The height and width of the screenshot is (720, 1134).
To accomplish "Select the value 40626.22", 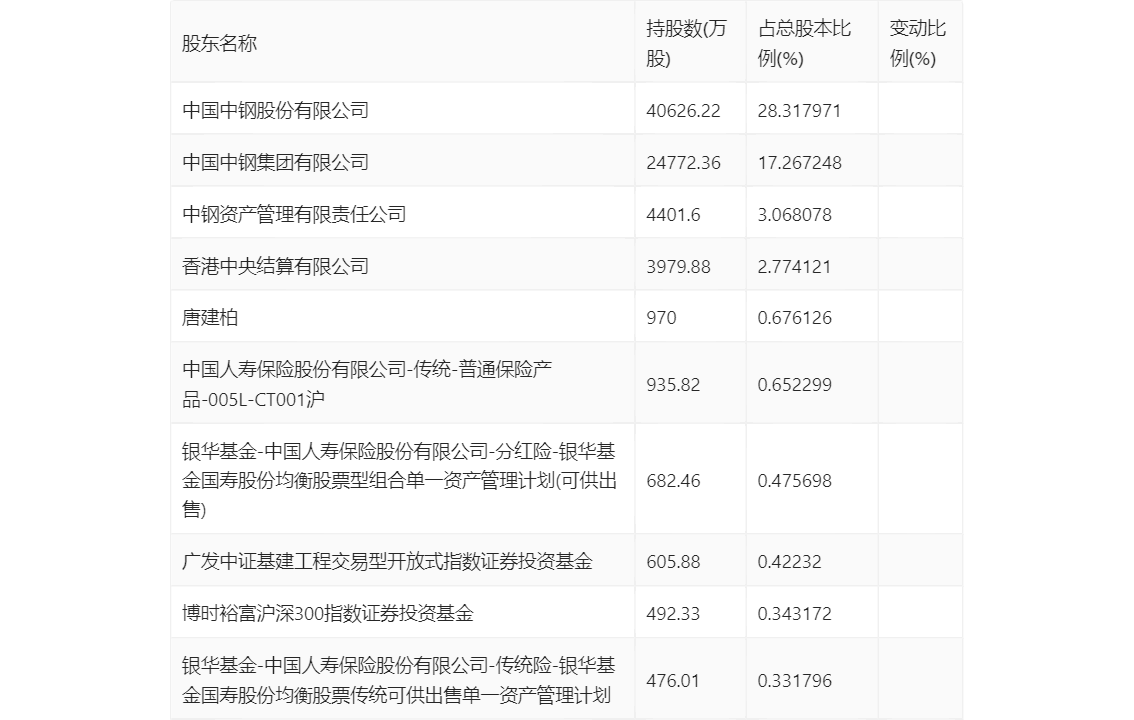I will point(683,111).
